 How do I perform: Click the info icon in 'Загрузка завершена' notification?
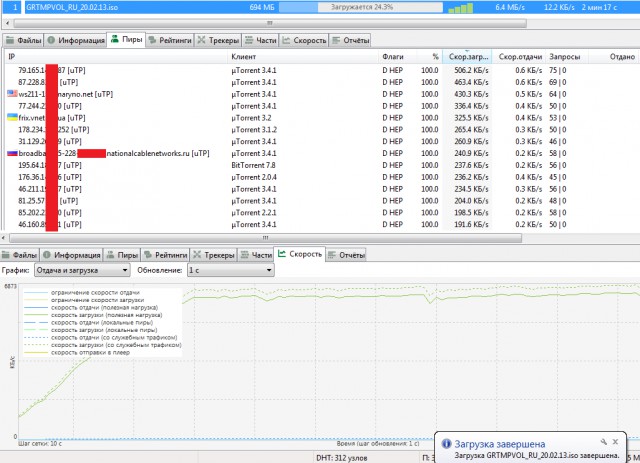(447, 443)
